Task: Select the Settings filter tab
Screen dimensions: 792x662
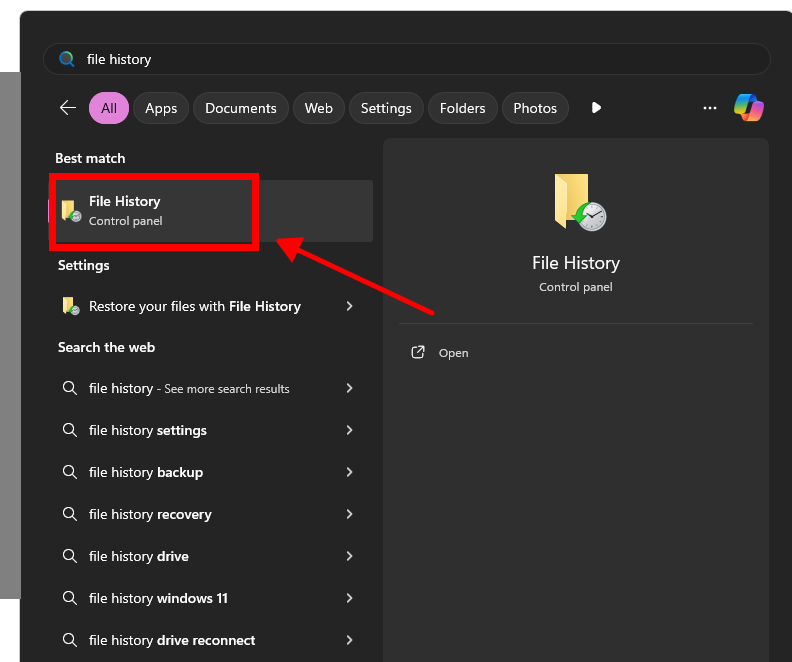Action: click(386, 108)
